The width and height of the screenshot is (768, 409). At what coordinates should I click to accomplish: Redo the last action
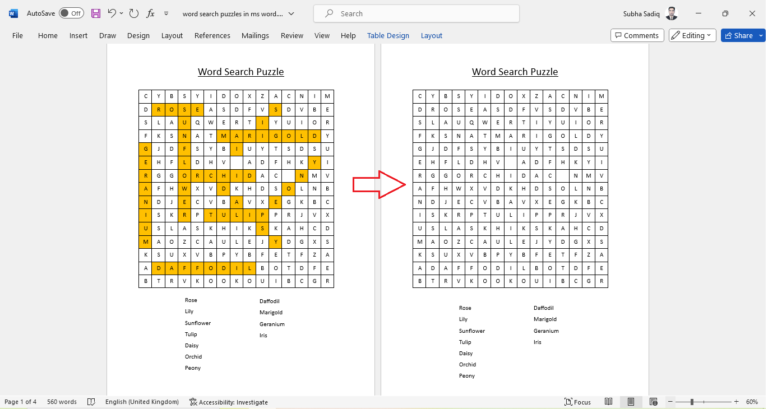[134, 14]
